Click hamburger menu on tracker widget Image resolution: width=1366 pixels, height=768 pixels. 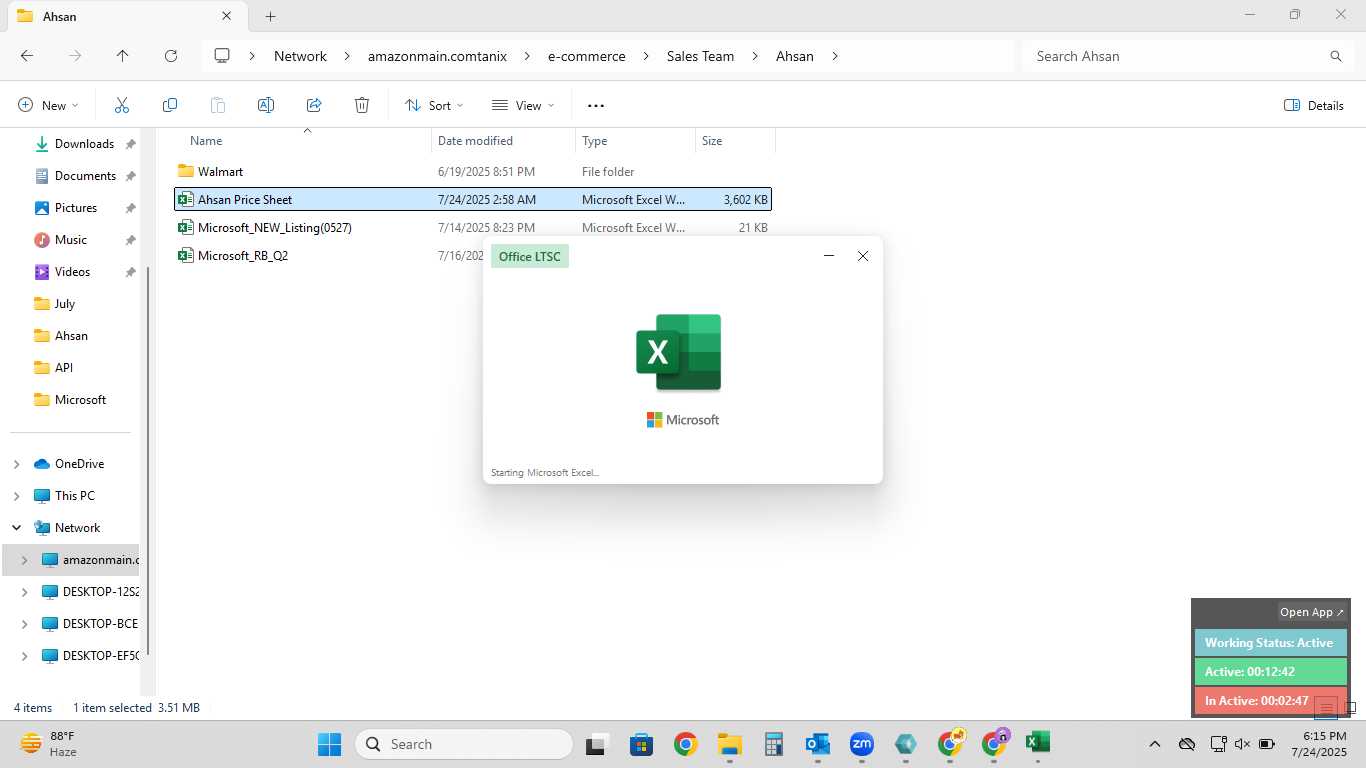point(1326,708)
